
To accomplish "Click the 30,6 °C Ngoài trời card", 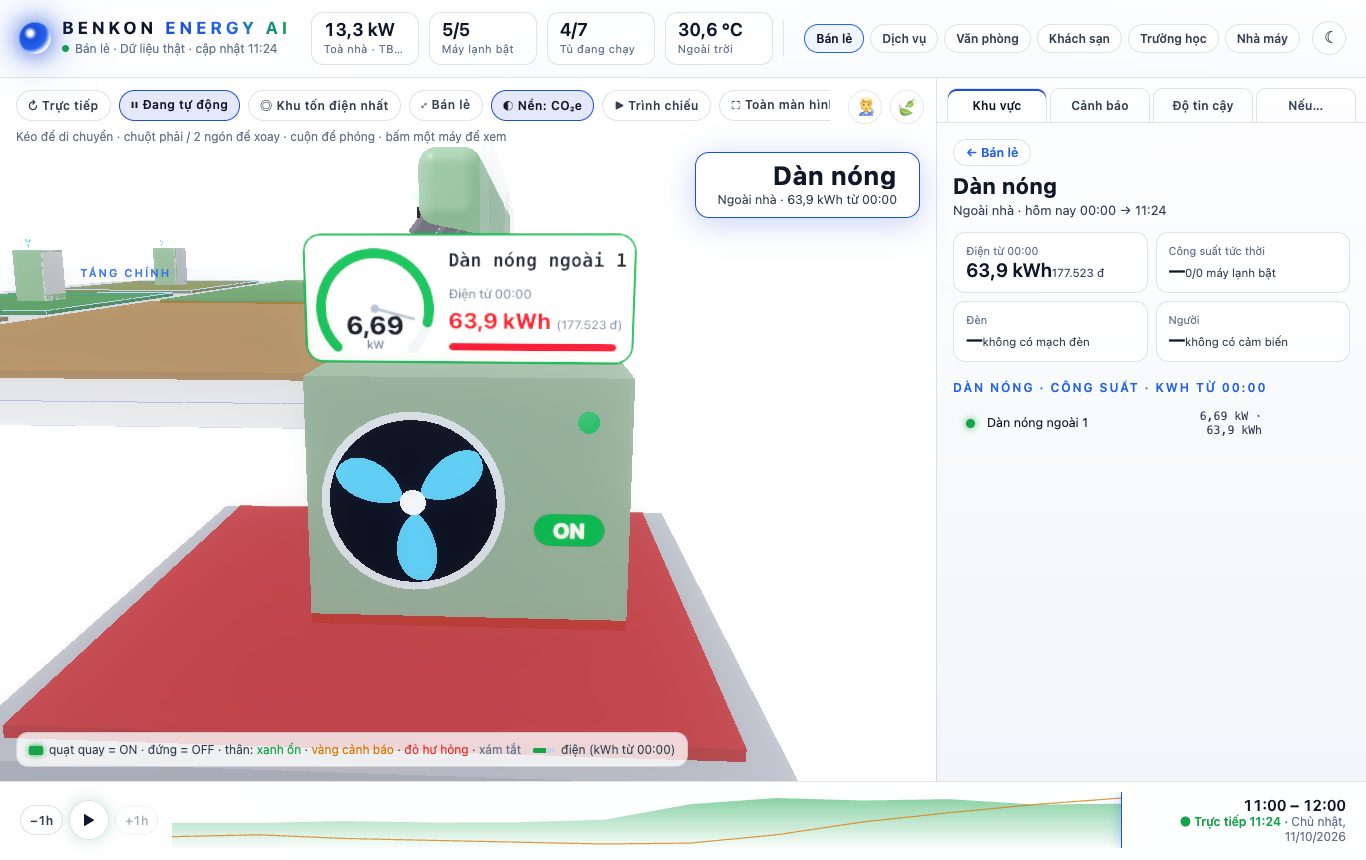I will (719, 39).
